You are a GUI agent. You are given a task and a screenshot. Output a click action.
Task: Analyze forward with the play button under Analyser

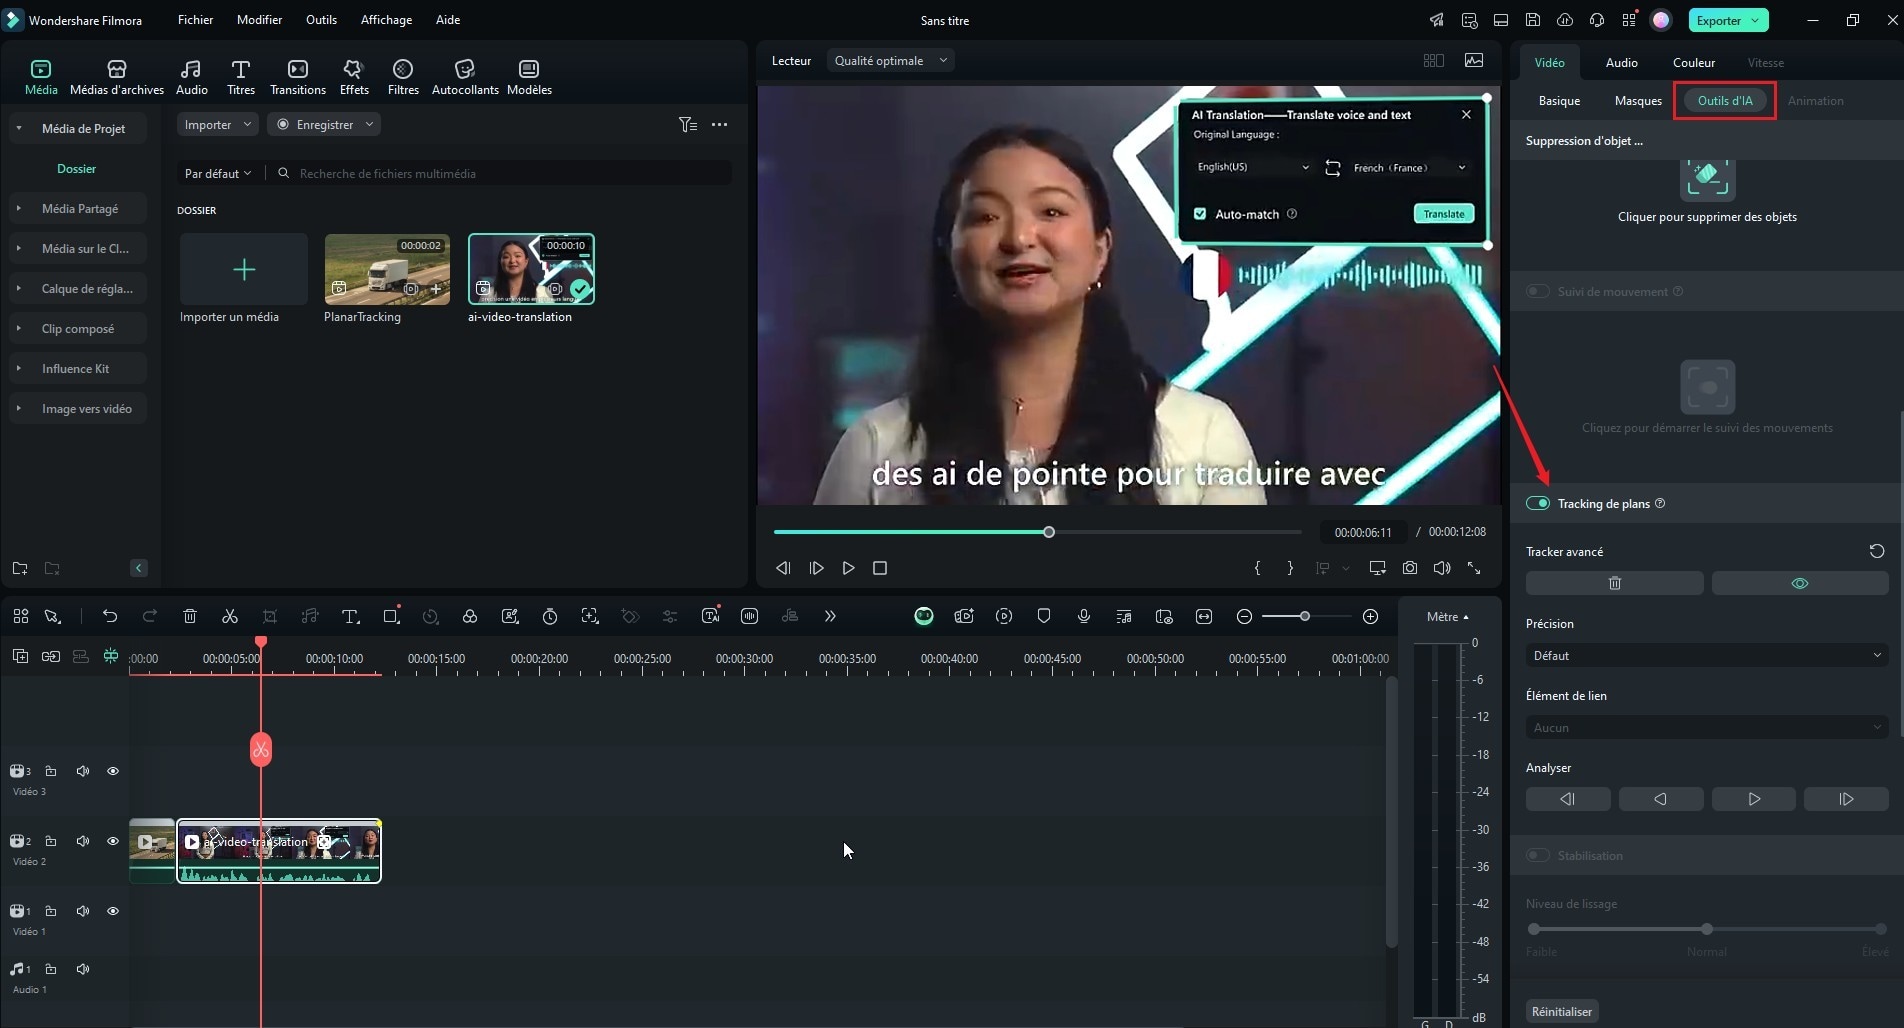pos(1754,799)
